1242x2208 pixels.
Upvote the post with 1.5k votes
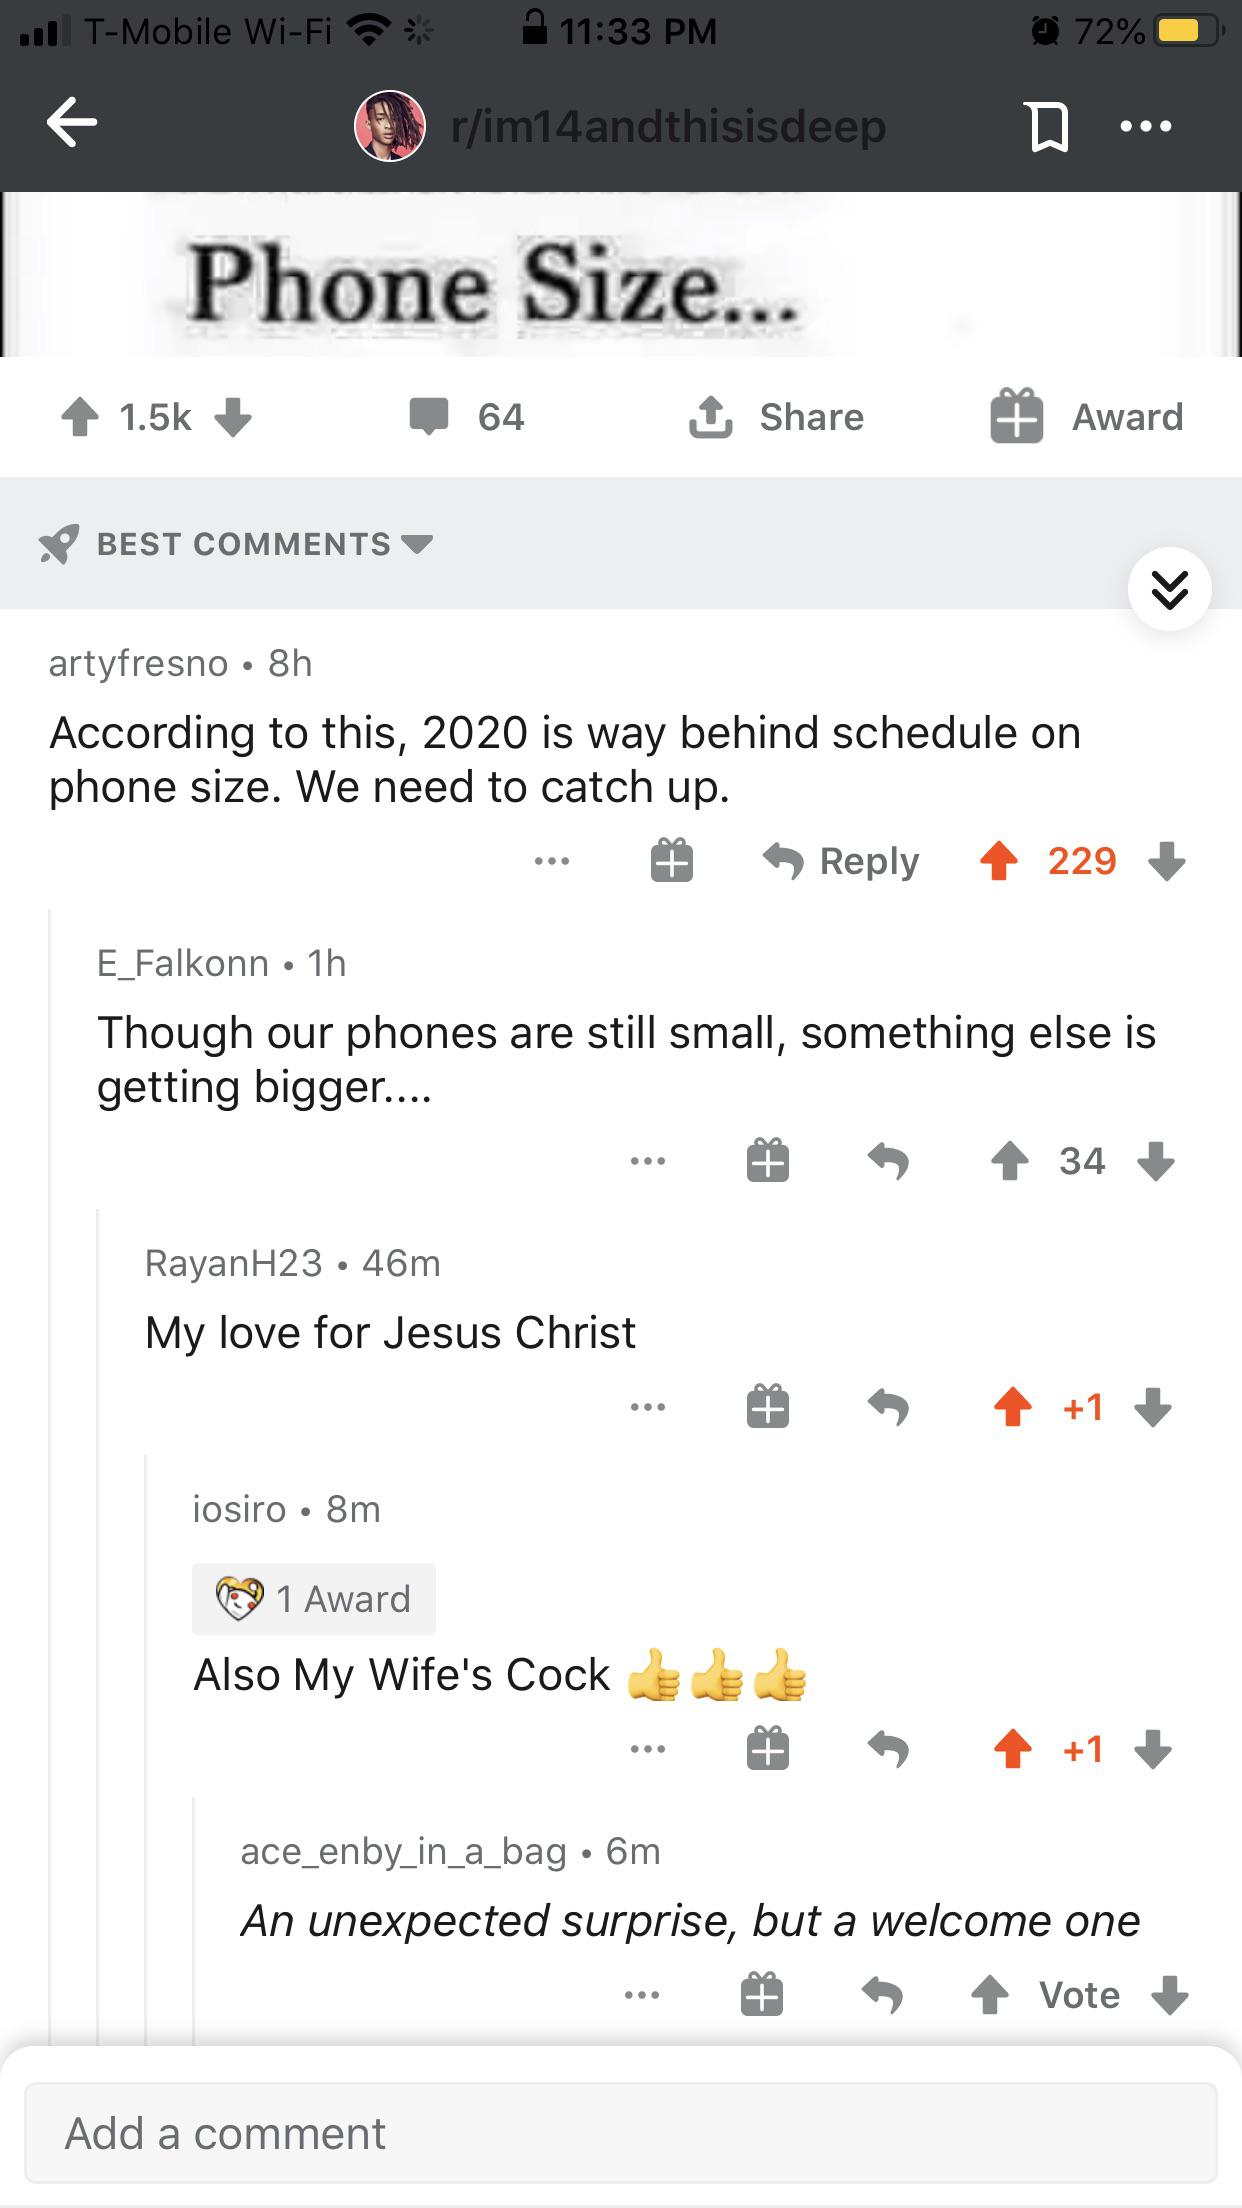[x=80, y=417]
